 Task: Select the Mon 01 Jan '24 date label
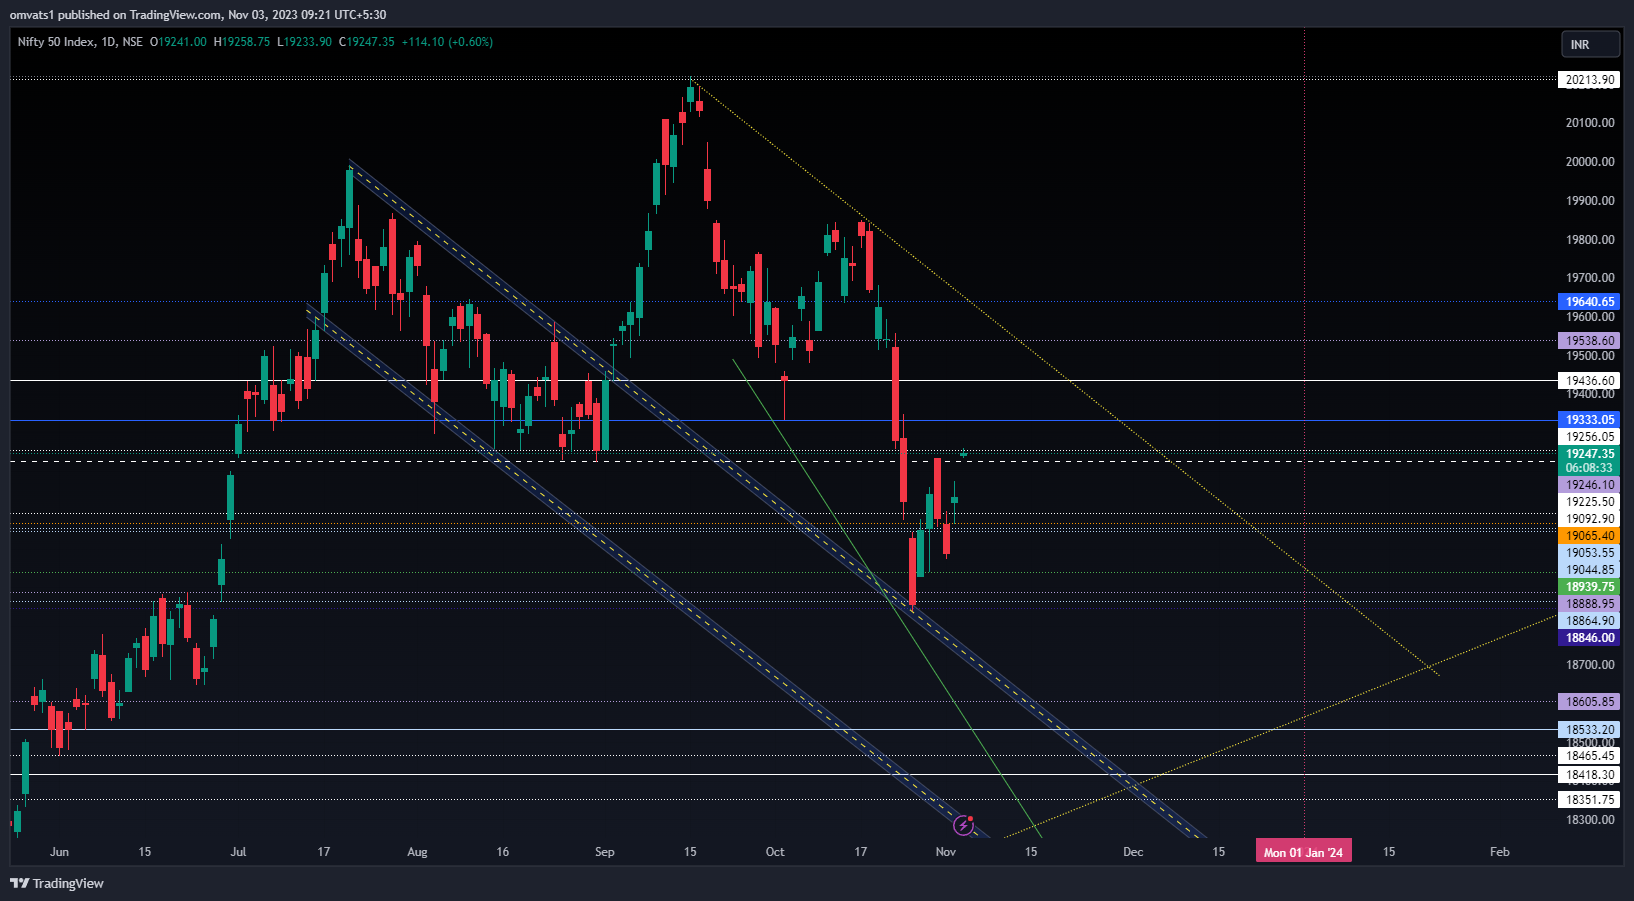click(1303, 852)
